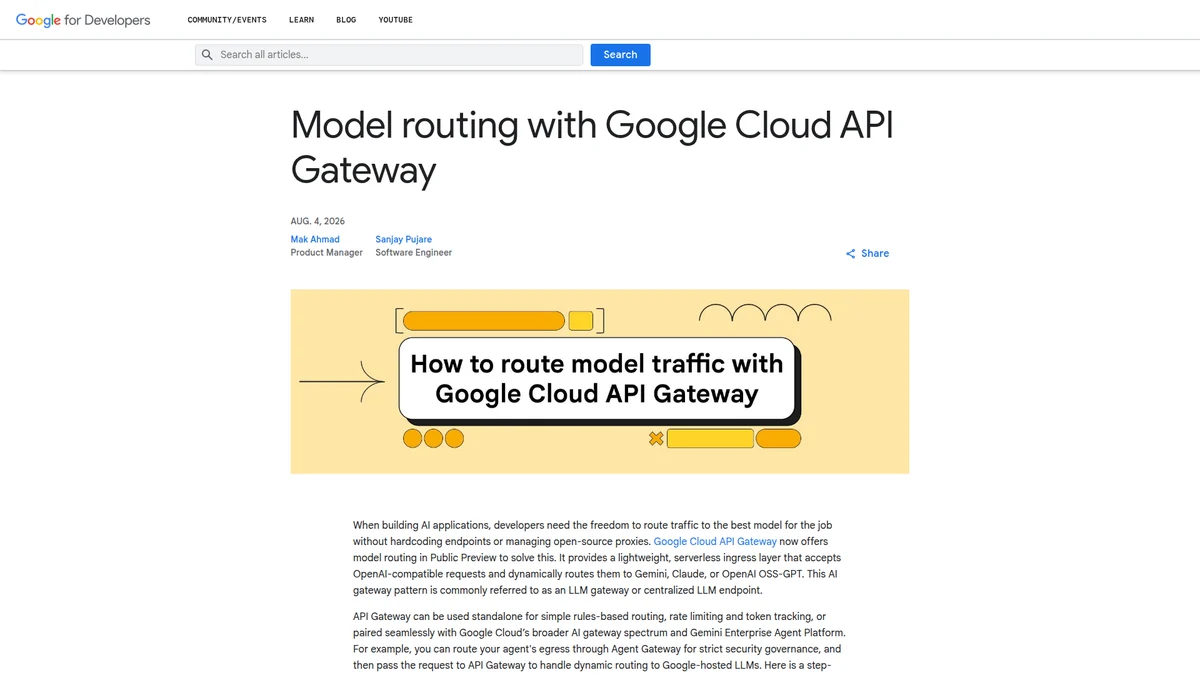Image resolution: width=1200 pixels, height=675 pixels.
Task: Open the Community/Events menu
Action: click(x=229, y=20)
